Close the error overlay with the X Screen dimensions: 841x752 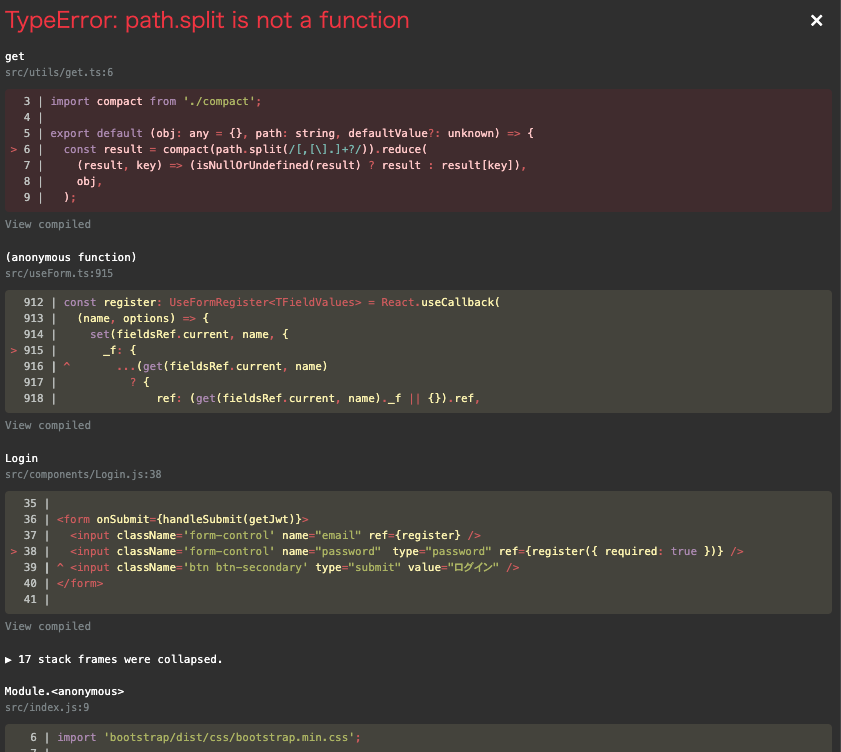pyautogui.click(x=816, y=21)
